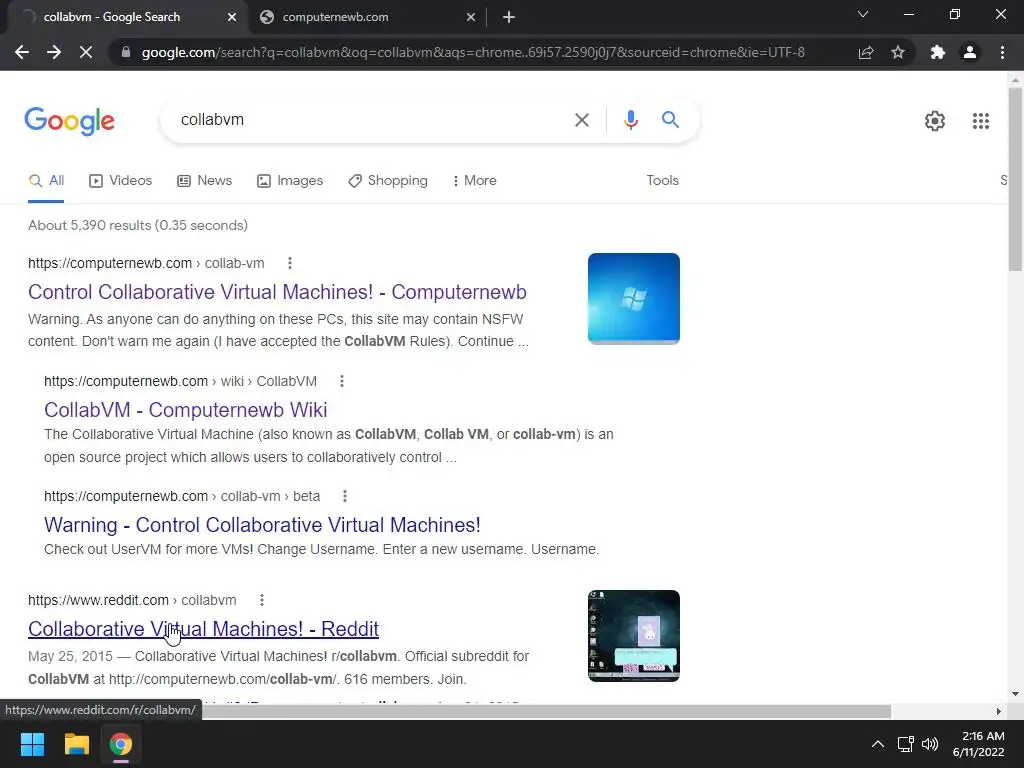The image size is (1024, 768).
Task: Open the Chrome extensions puzzle icon
Action: pyautogui.click(x=938, y=52)
